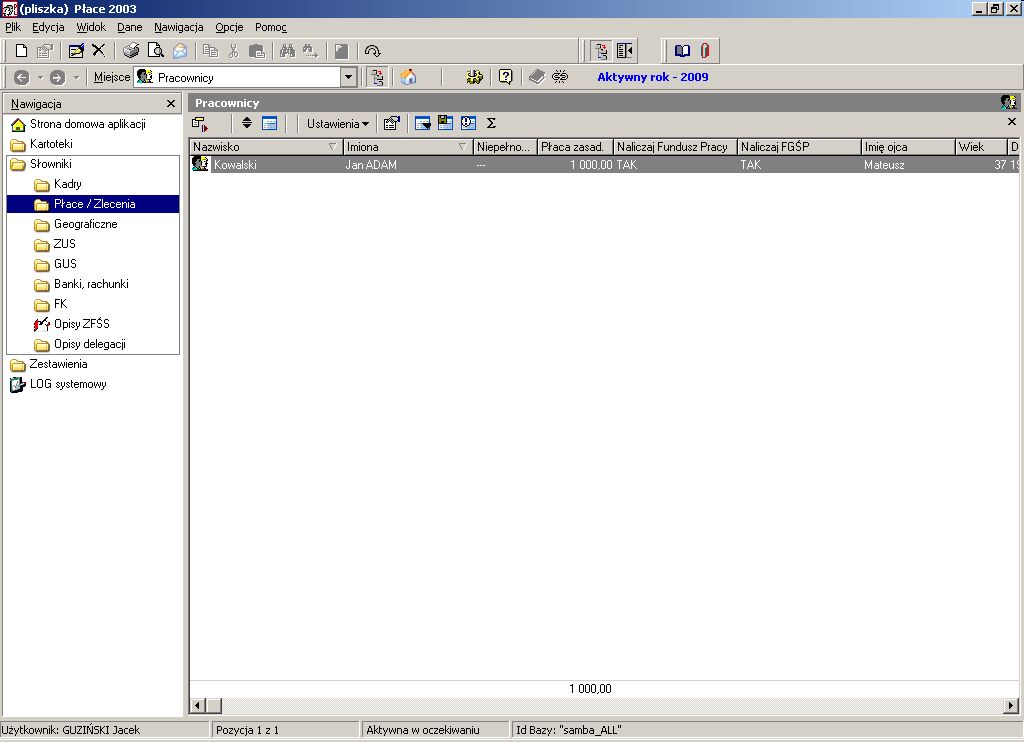This screenshot has height=742, width=1024.
Task: Open the back history dropdown arrow
Action: pos(40,77)
